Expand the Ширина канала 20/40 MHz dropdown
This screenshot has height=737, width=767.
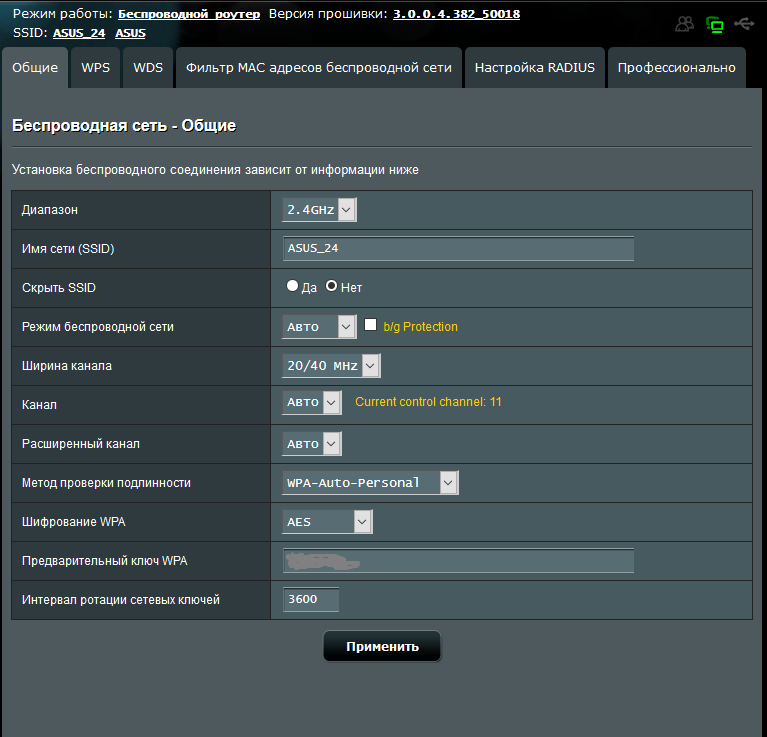coord(331,366)
